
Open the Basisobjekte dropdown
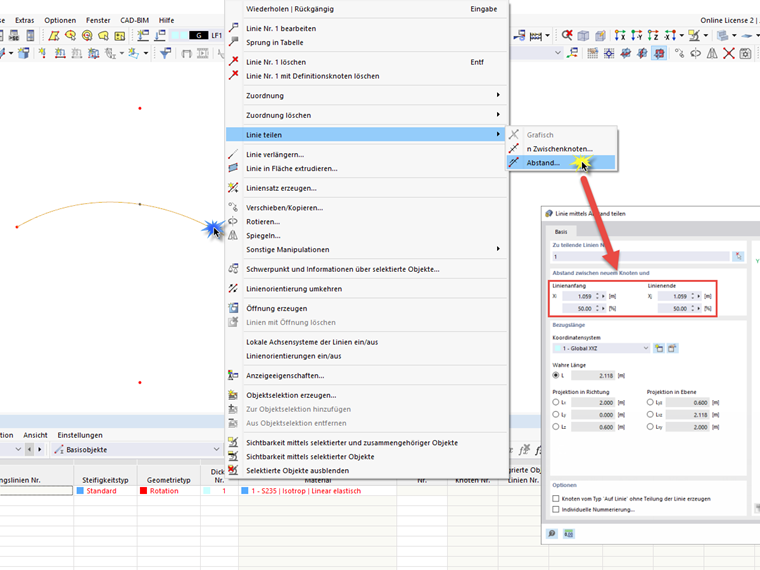[137, 449]
